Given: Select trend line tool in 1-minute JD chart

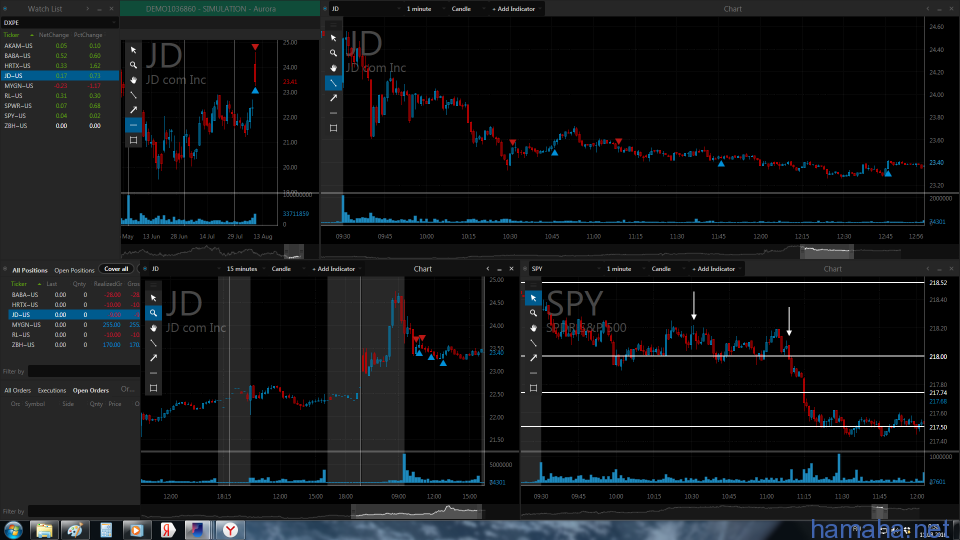Looking at the screenshot, I should pos(333,83).
